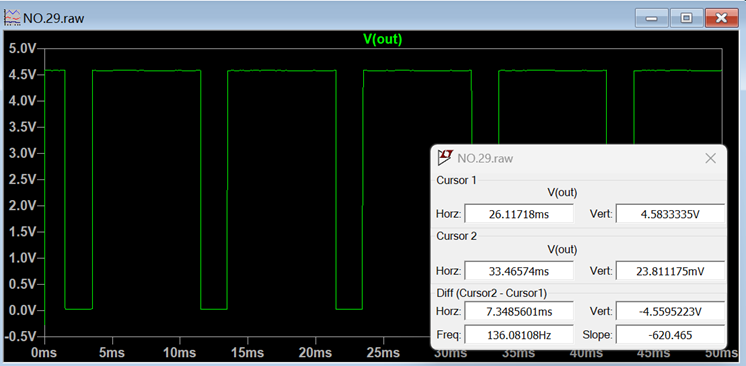Image resolution: width=746 pixels, height=366 pixels.
Task: Select Cursor 2 Horz field 33.46574ms
Action: (x=519, y=271)
